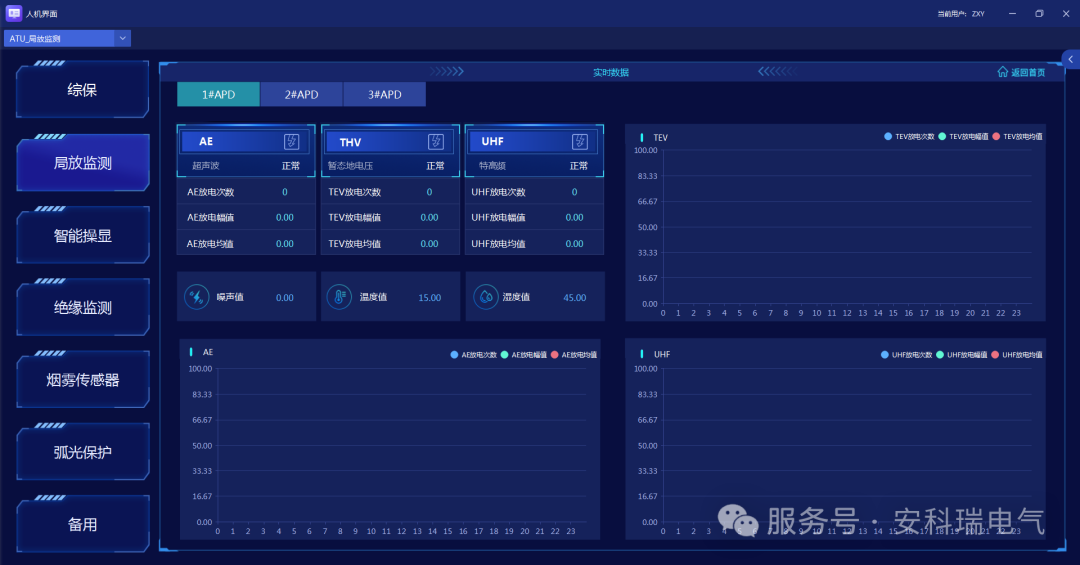Click the TEV chart plot area
The width and height of the screenshot is (1080, 565).
(x=847, y=227)
